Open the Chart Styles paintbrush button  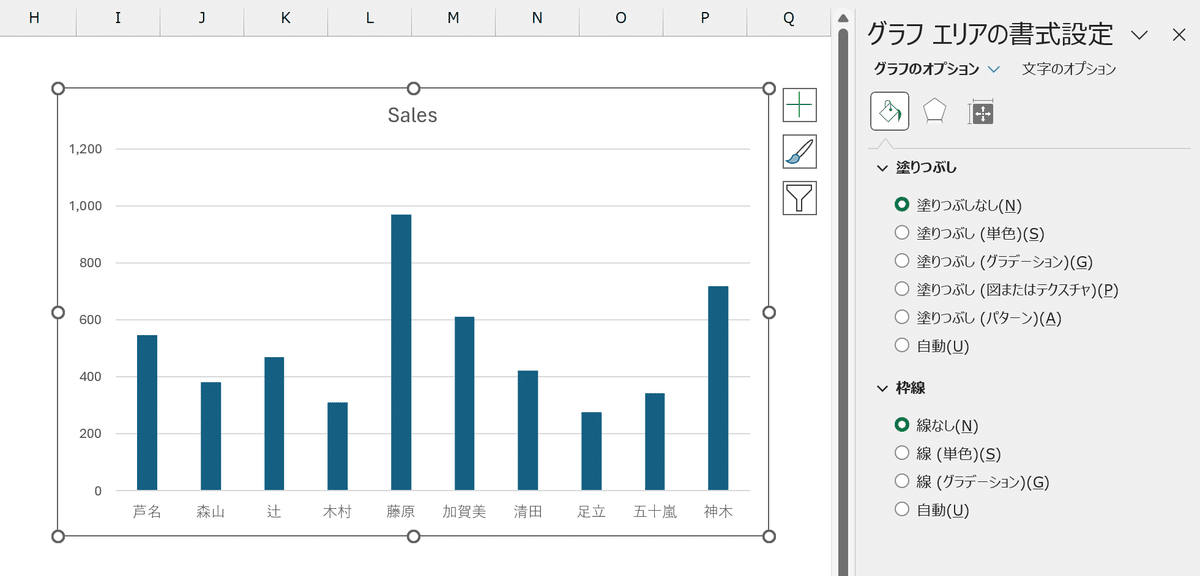tap(800, 151)
